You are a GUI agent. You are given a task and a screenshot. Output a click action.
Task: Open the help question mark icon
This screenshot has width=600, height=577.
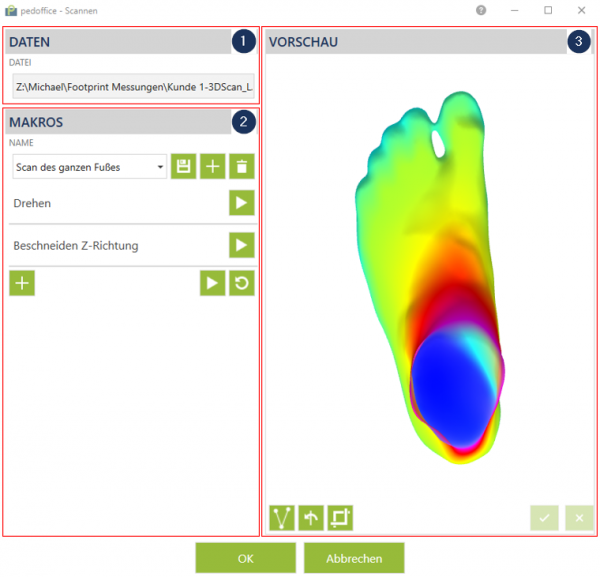coord(481,10)
